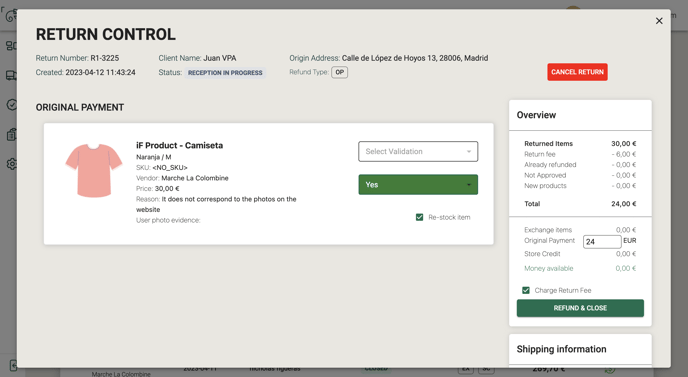688x377 pixels.
Task: Click the Reception In Progress status badge
Action: click(x=225, y=73)
